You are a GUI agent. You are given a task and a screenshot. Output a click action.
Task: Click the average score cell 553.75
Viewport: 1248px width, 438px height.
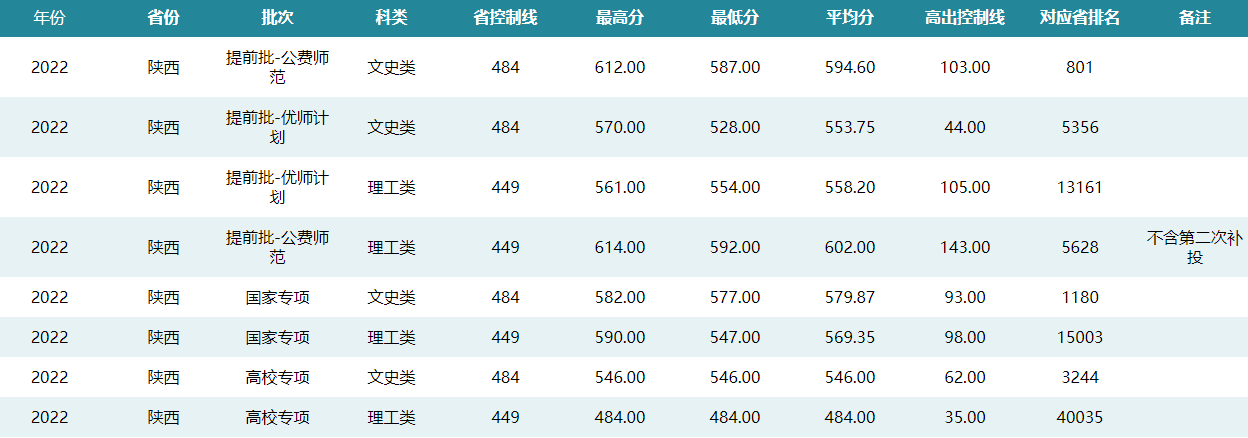(x=850, y=127)
